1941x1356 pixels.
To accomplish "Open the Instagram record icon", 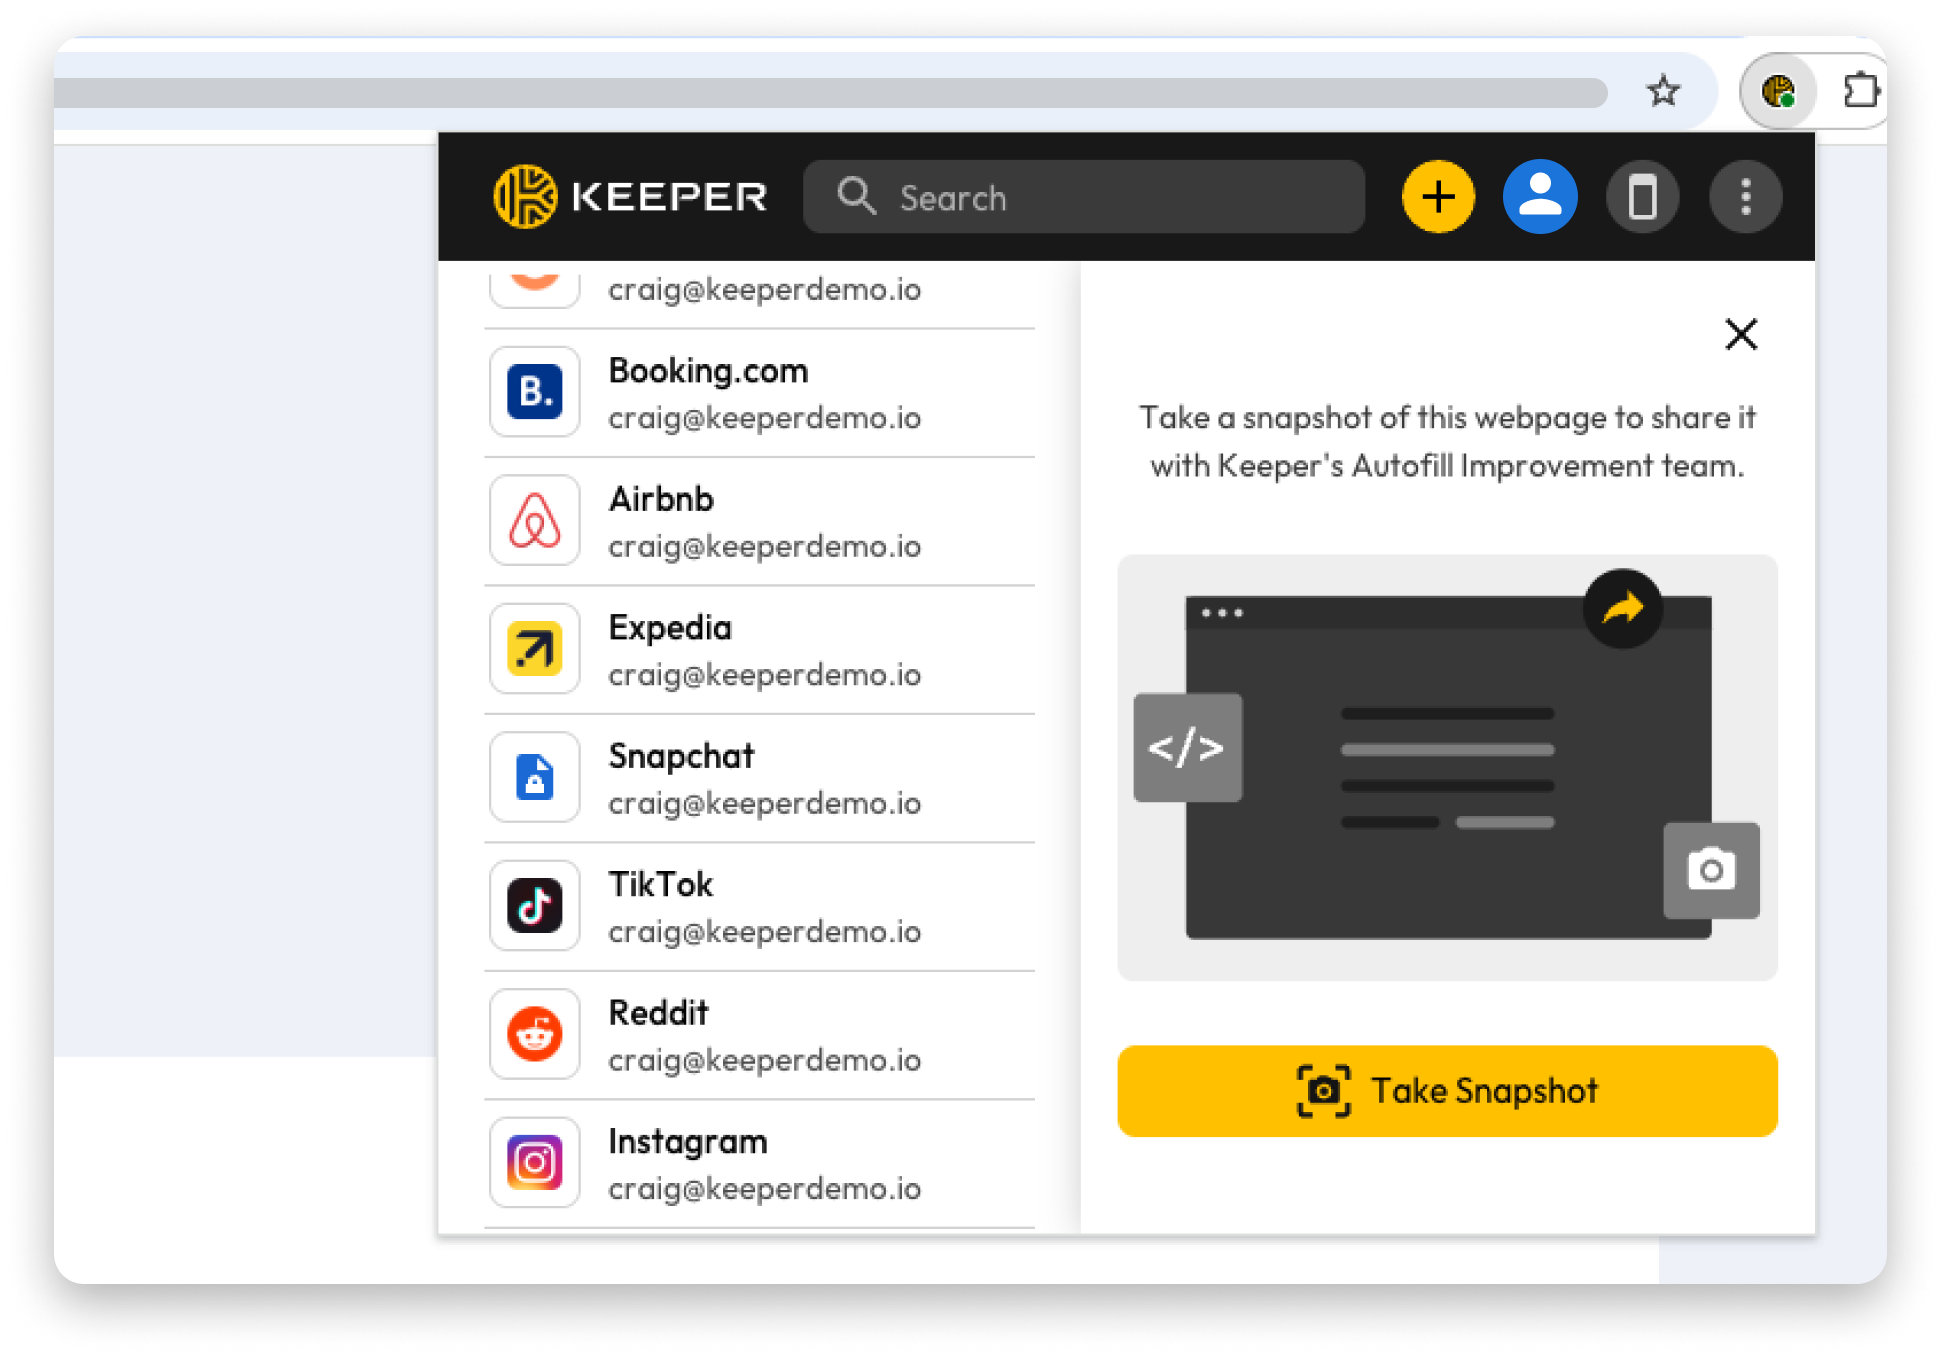I will tap(534, 1163).
